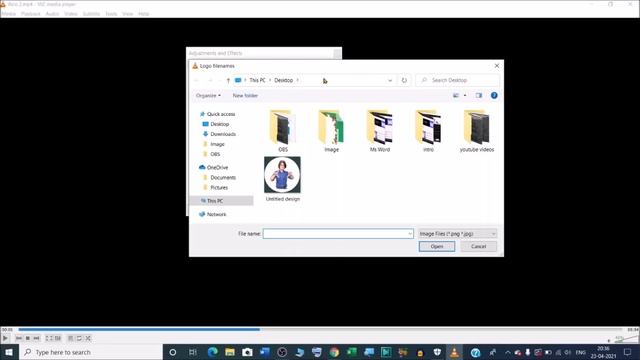Viewport: 640px width, 360px height.
Task: Open Microsoft Edge from taskbar
Action: pyautogui.click(x=212, y=352)
